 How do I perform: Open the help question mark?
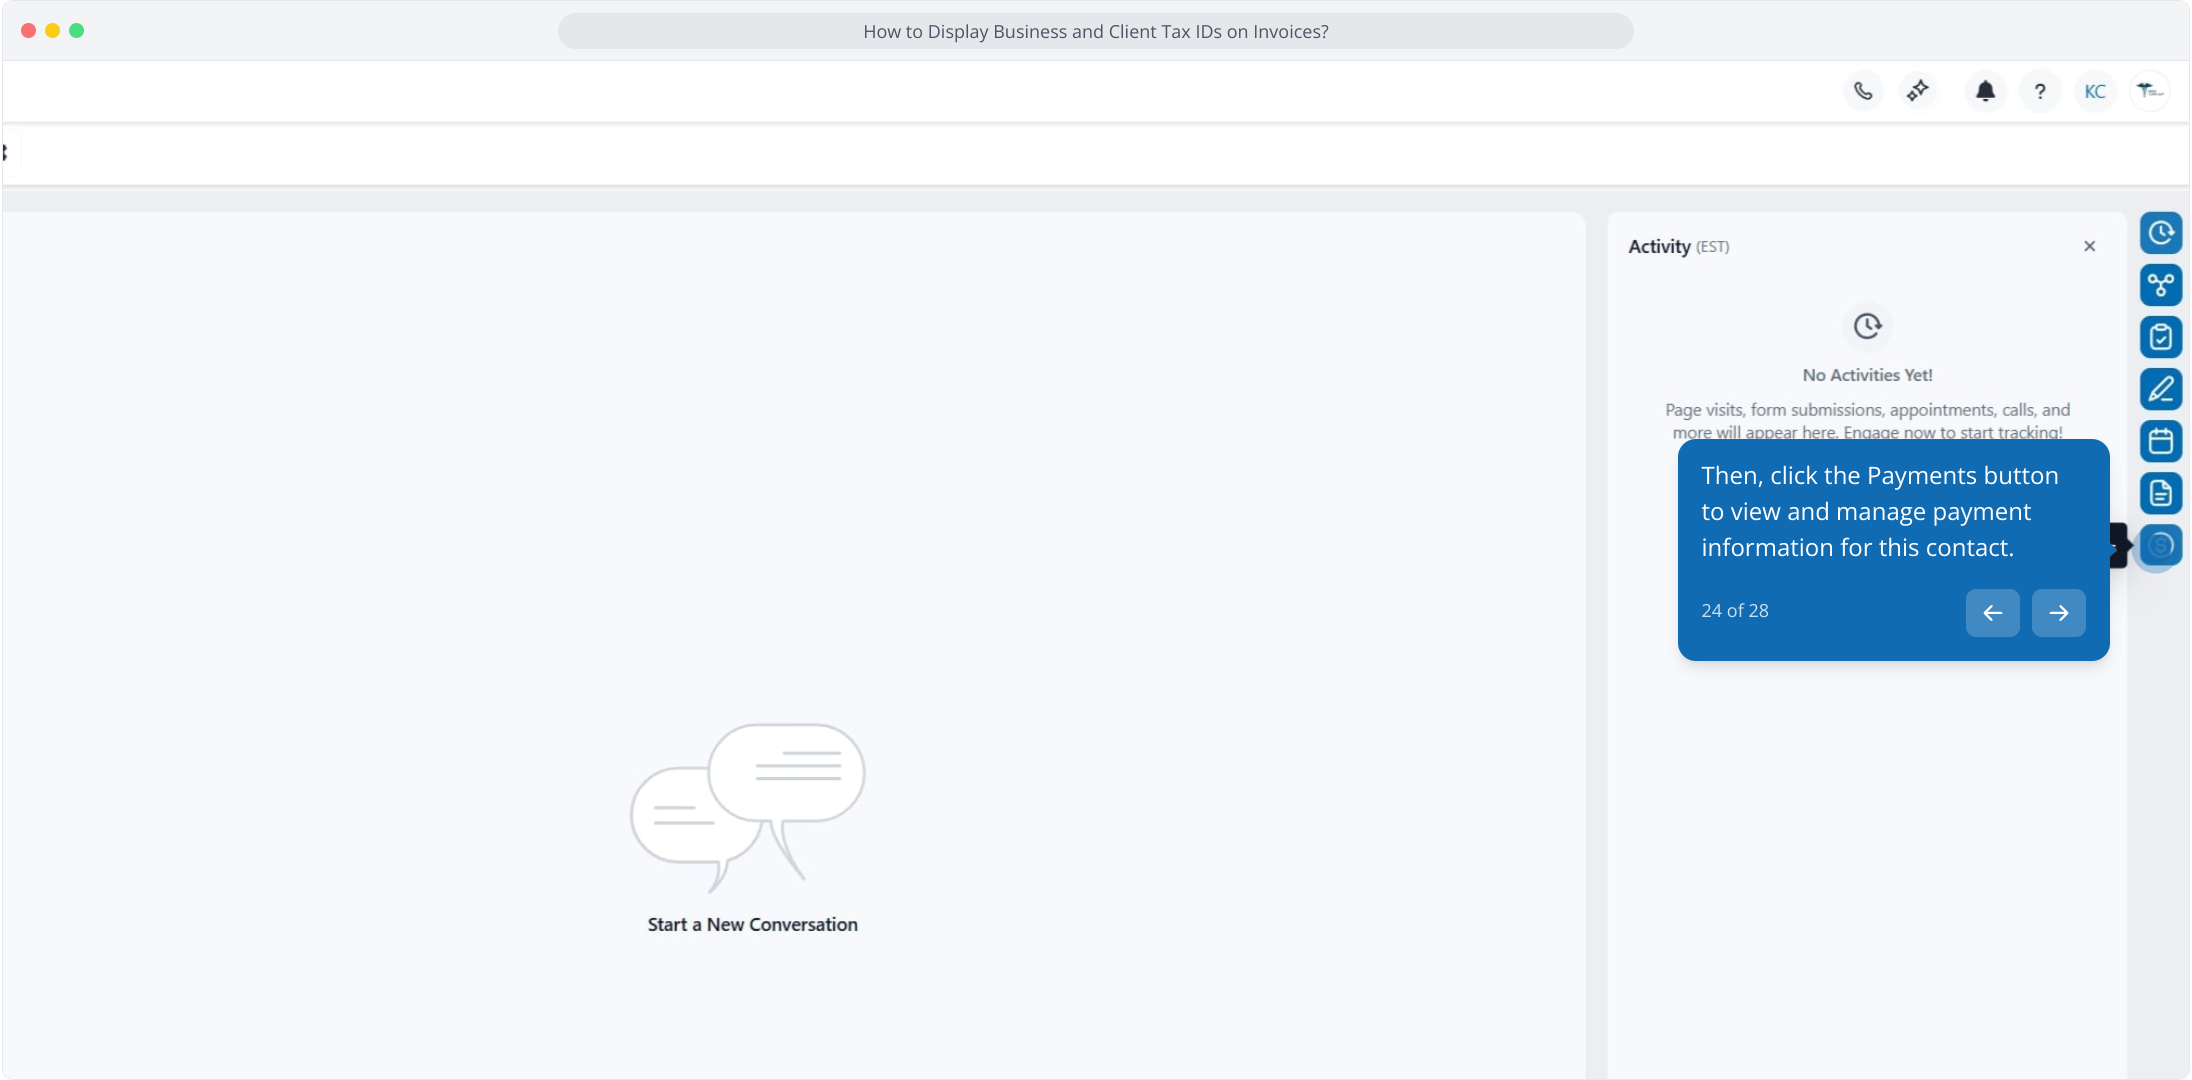coord(2040,91)
